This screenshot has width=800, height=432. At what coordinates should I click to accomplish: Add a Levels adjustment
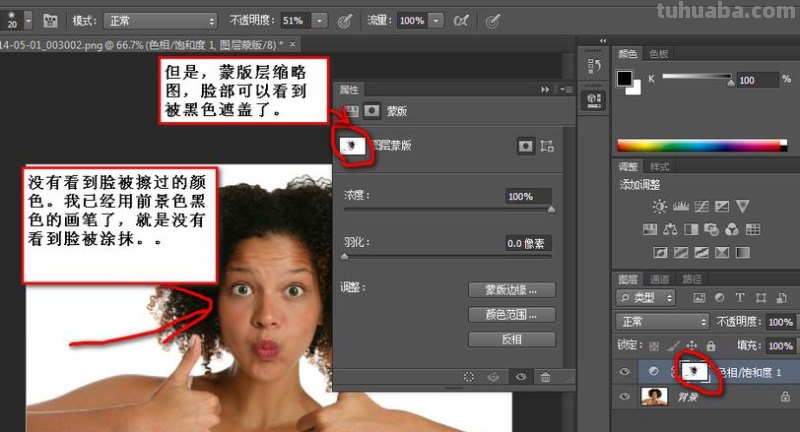coord(681,207)
